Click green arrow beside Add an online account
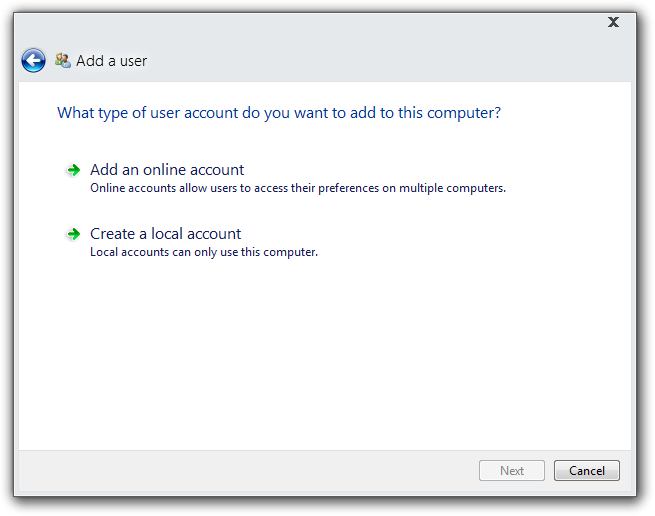The image size is (655, 516). tap(73, 170)
